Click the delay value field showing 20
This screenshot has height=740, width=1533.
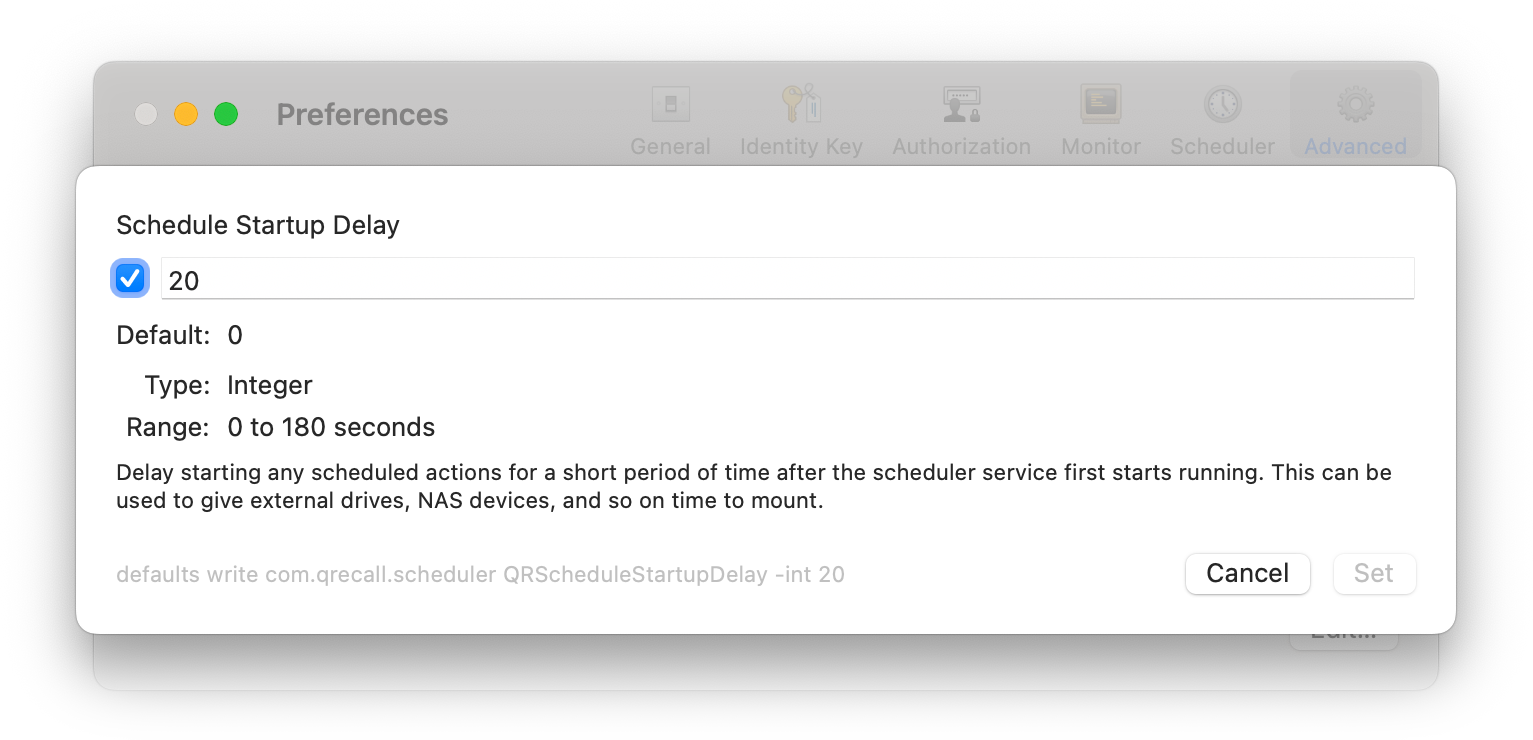(x=787, y=279)
